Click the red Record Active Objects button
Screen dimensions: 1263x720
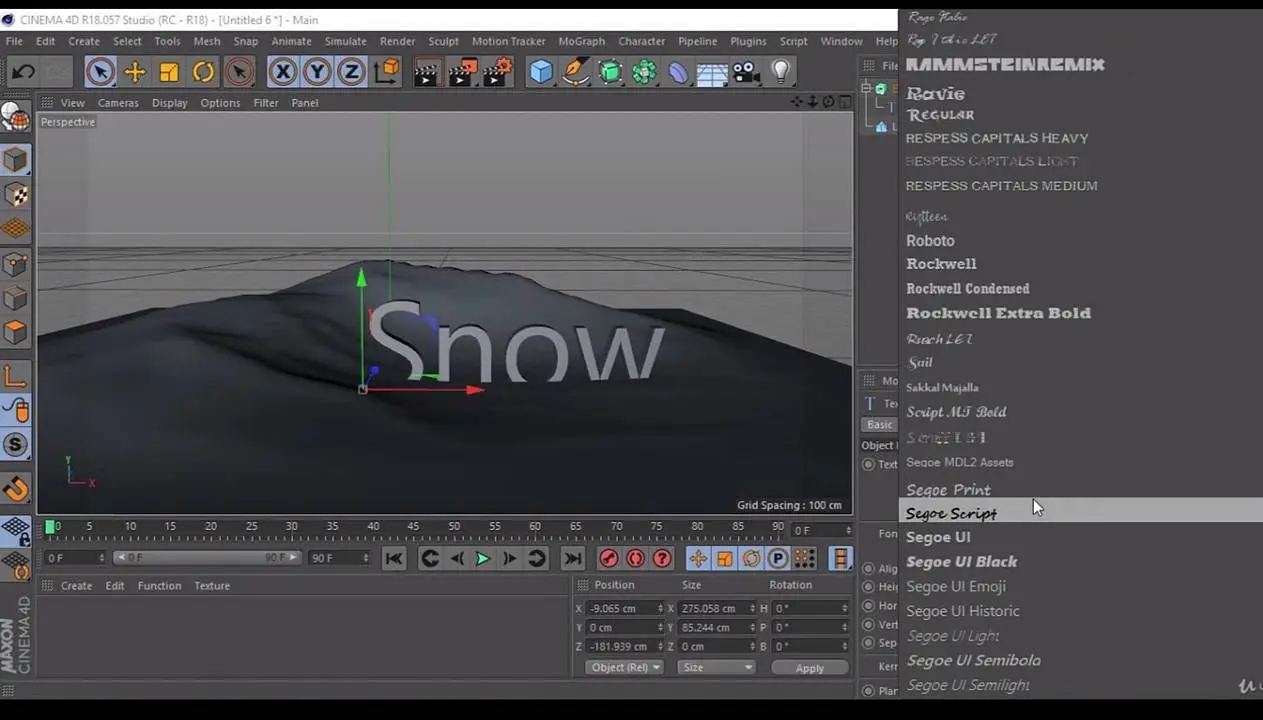pos(609,558)
